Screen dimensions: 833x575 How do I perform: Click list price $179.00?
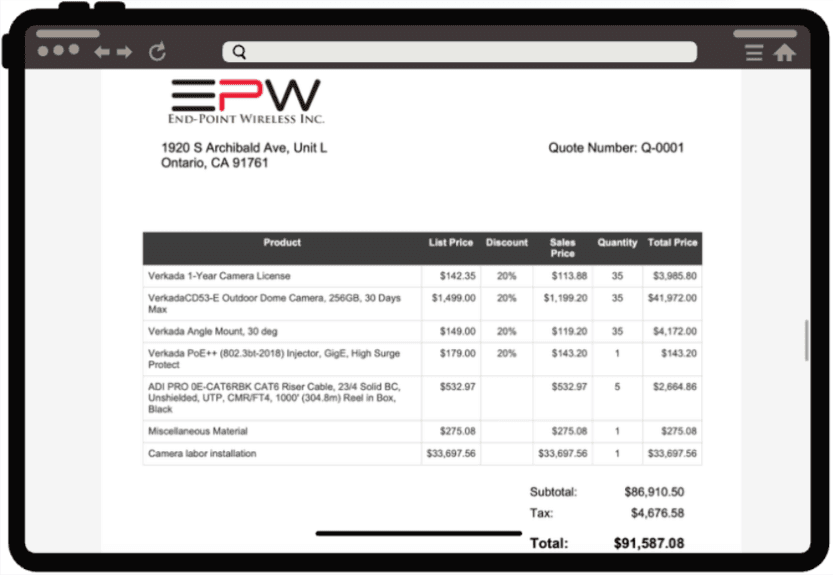tap(457, 353)
